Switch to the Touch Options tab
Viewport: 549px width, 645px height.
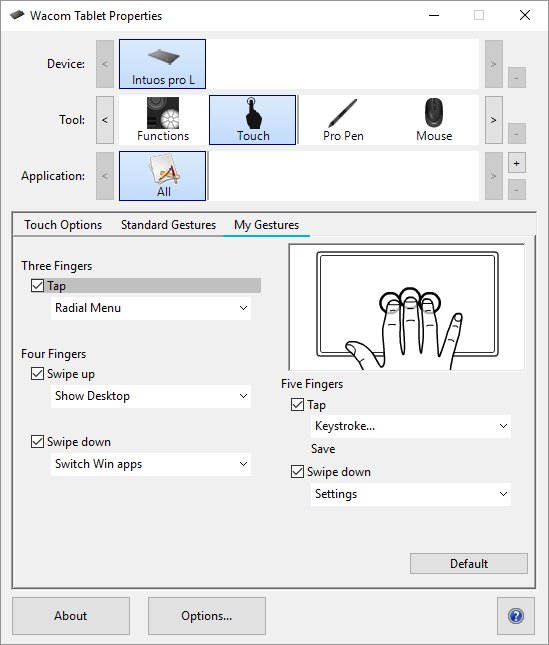point(63,225)
